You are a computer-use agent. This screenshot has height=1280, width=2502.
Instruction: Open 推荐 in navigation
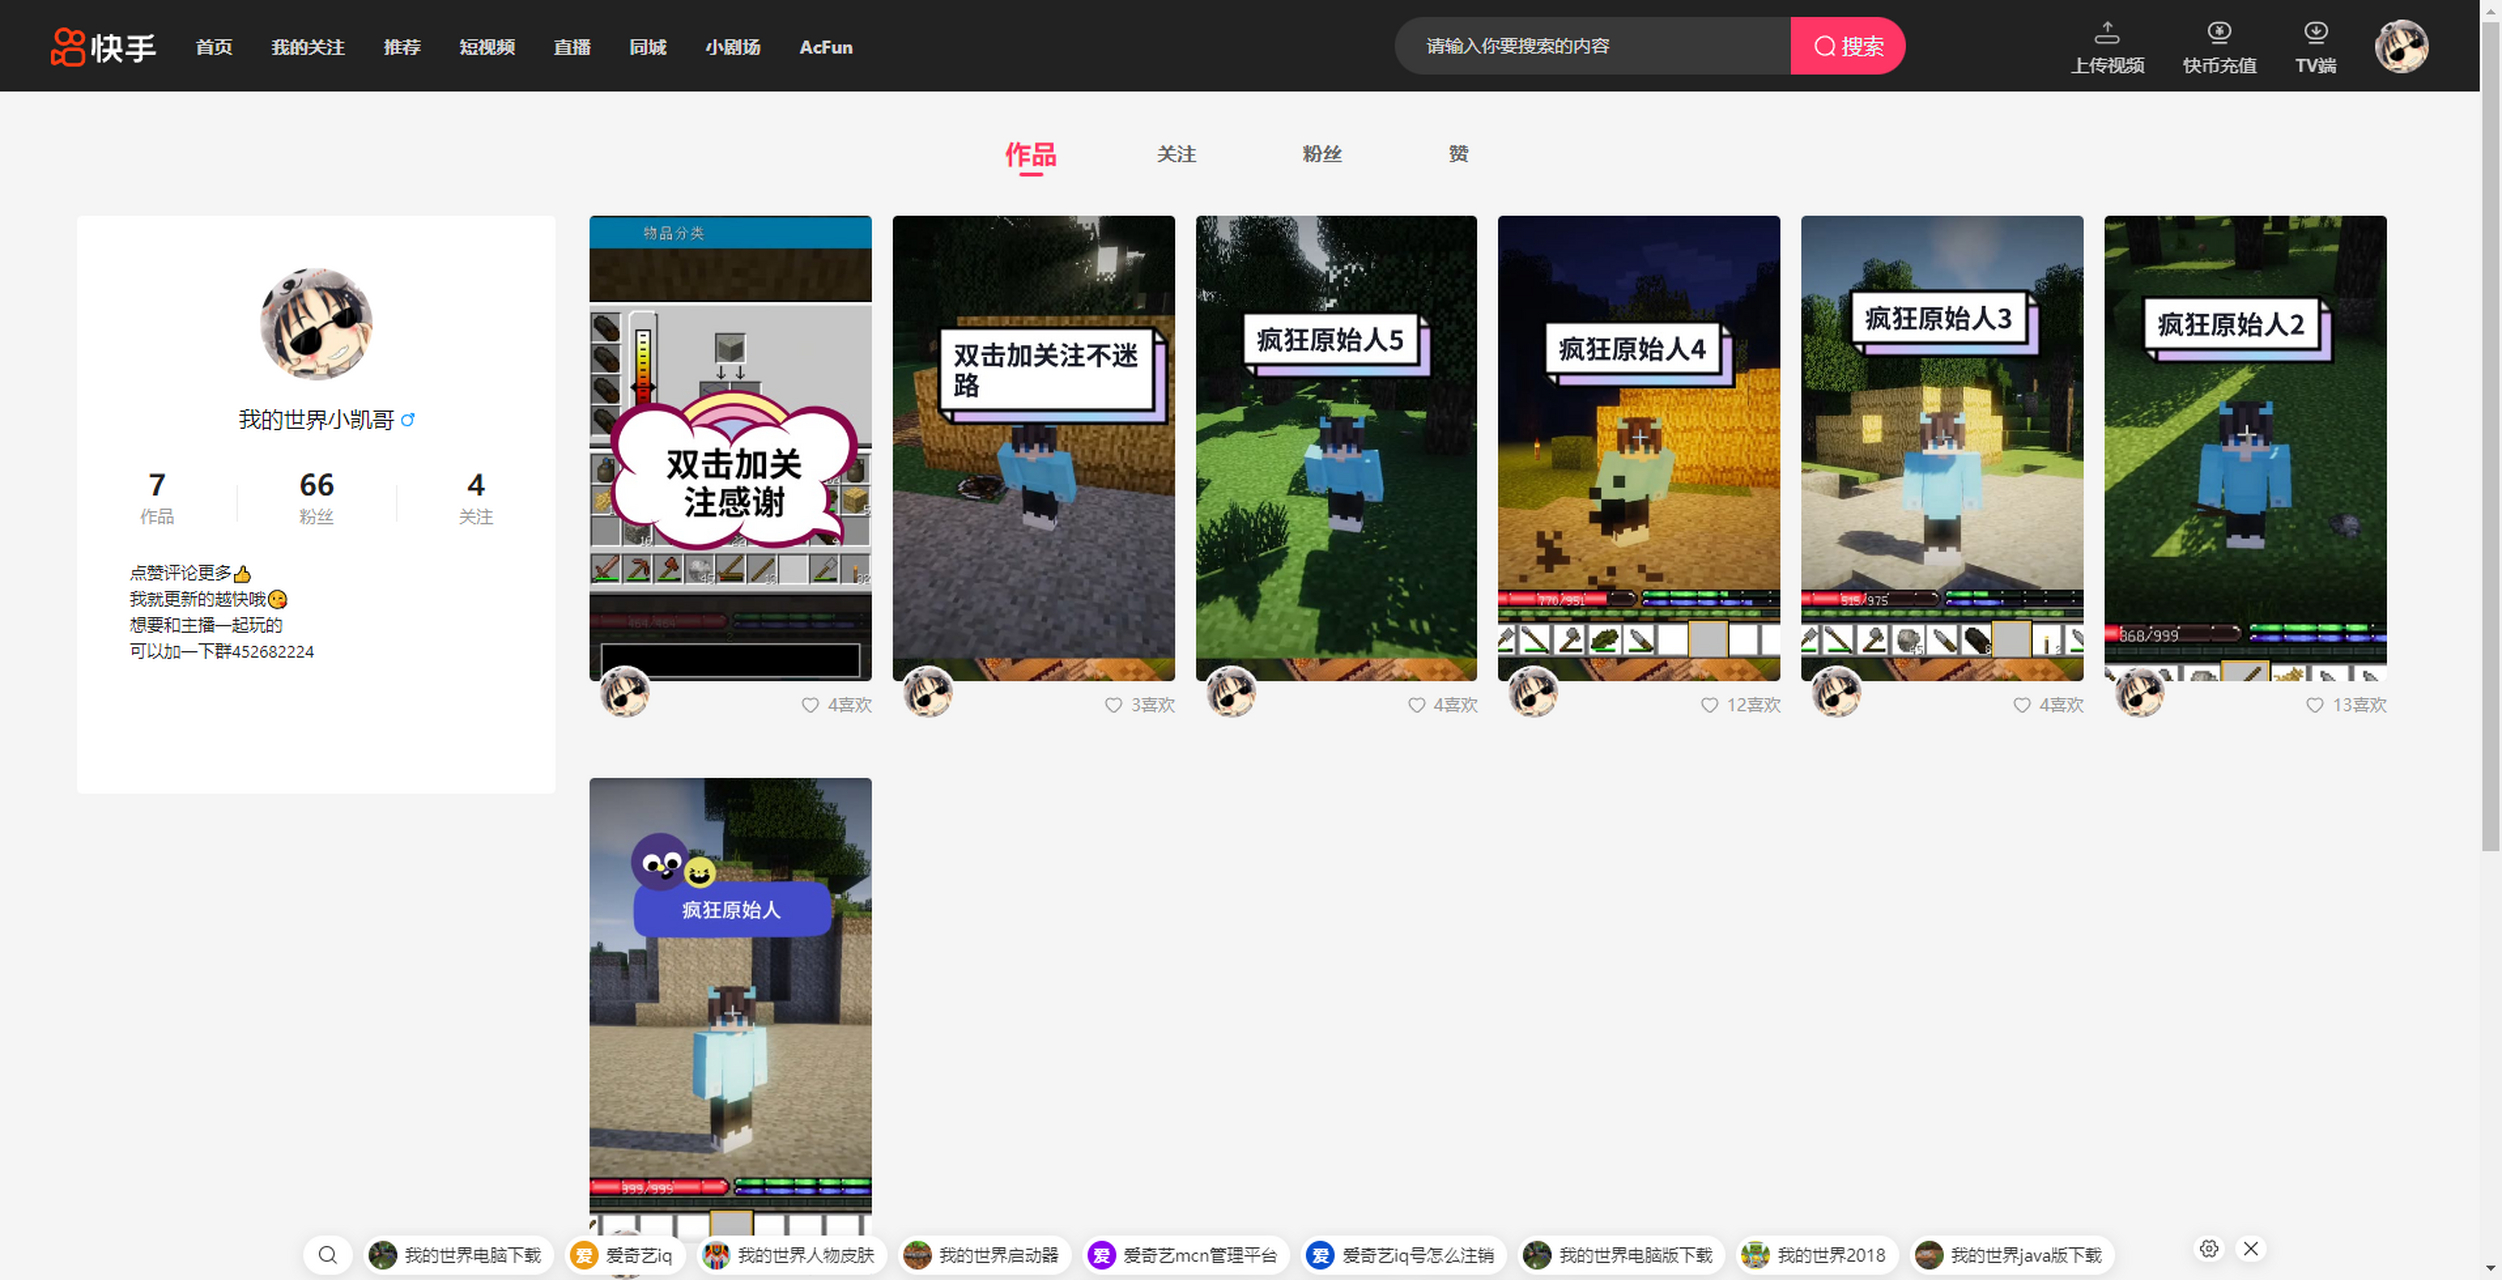tap(402, 47)
